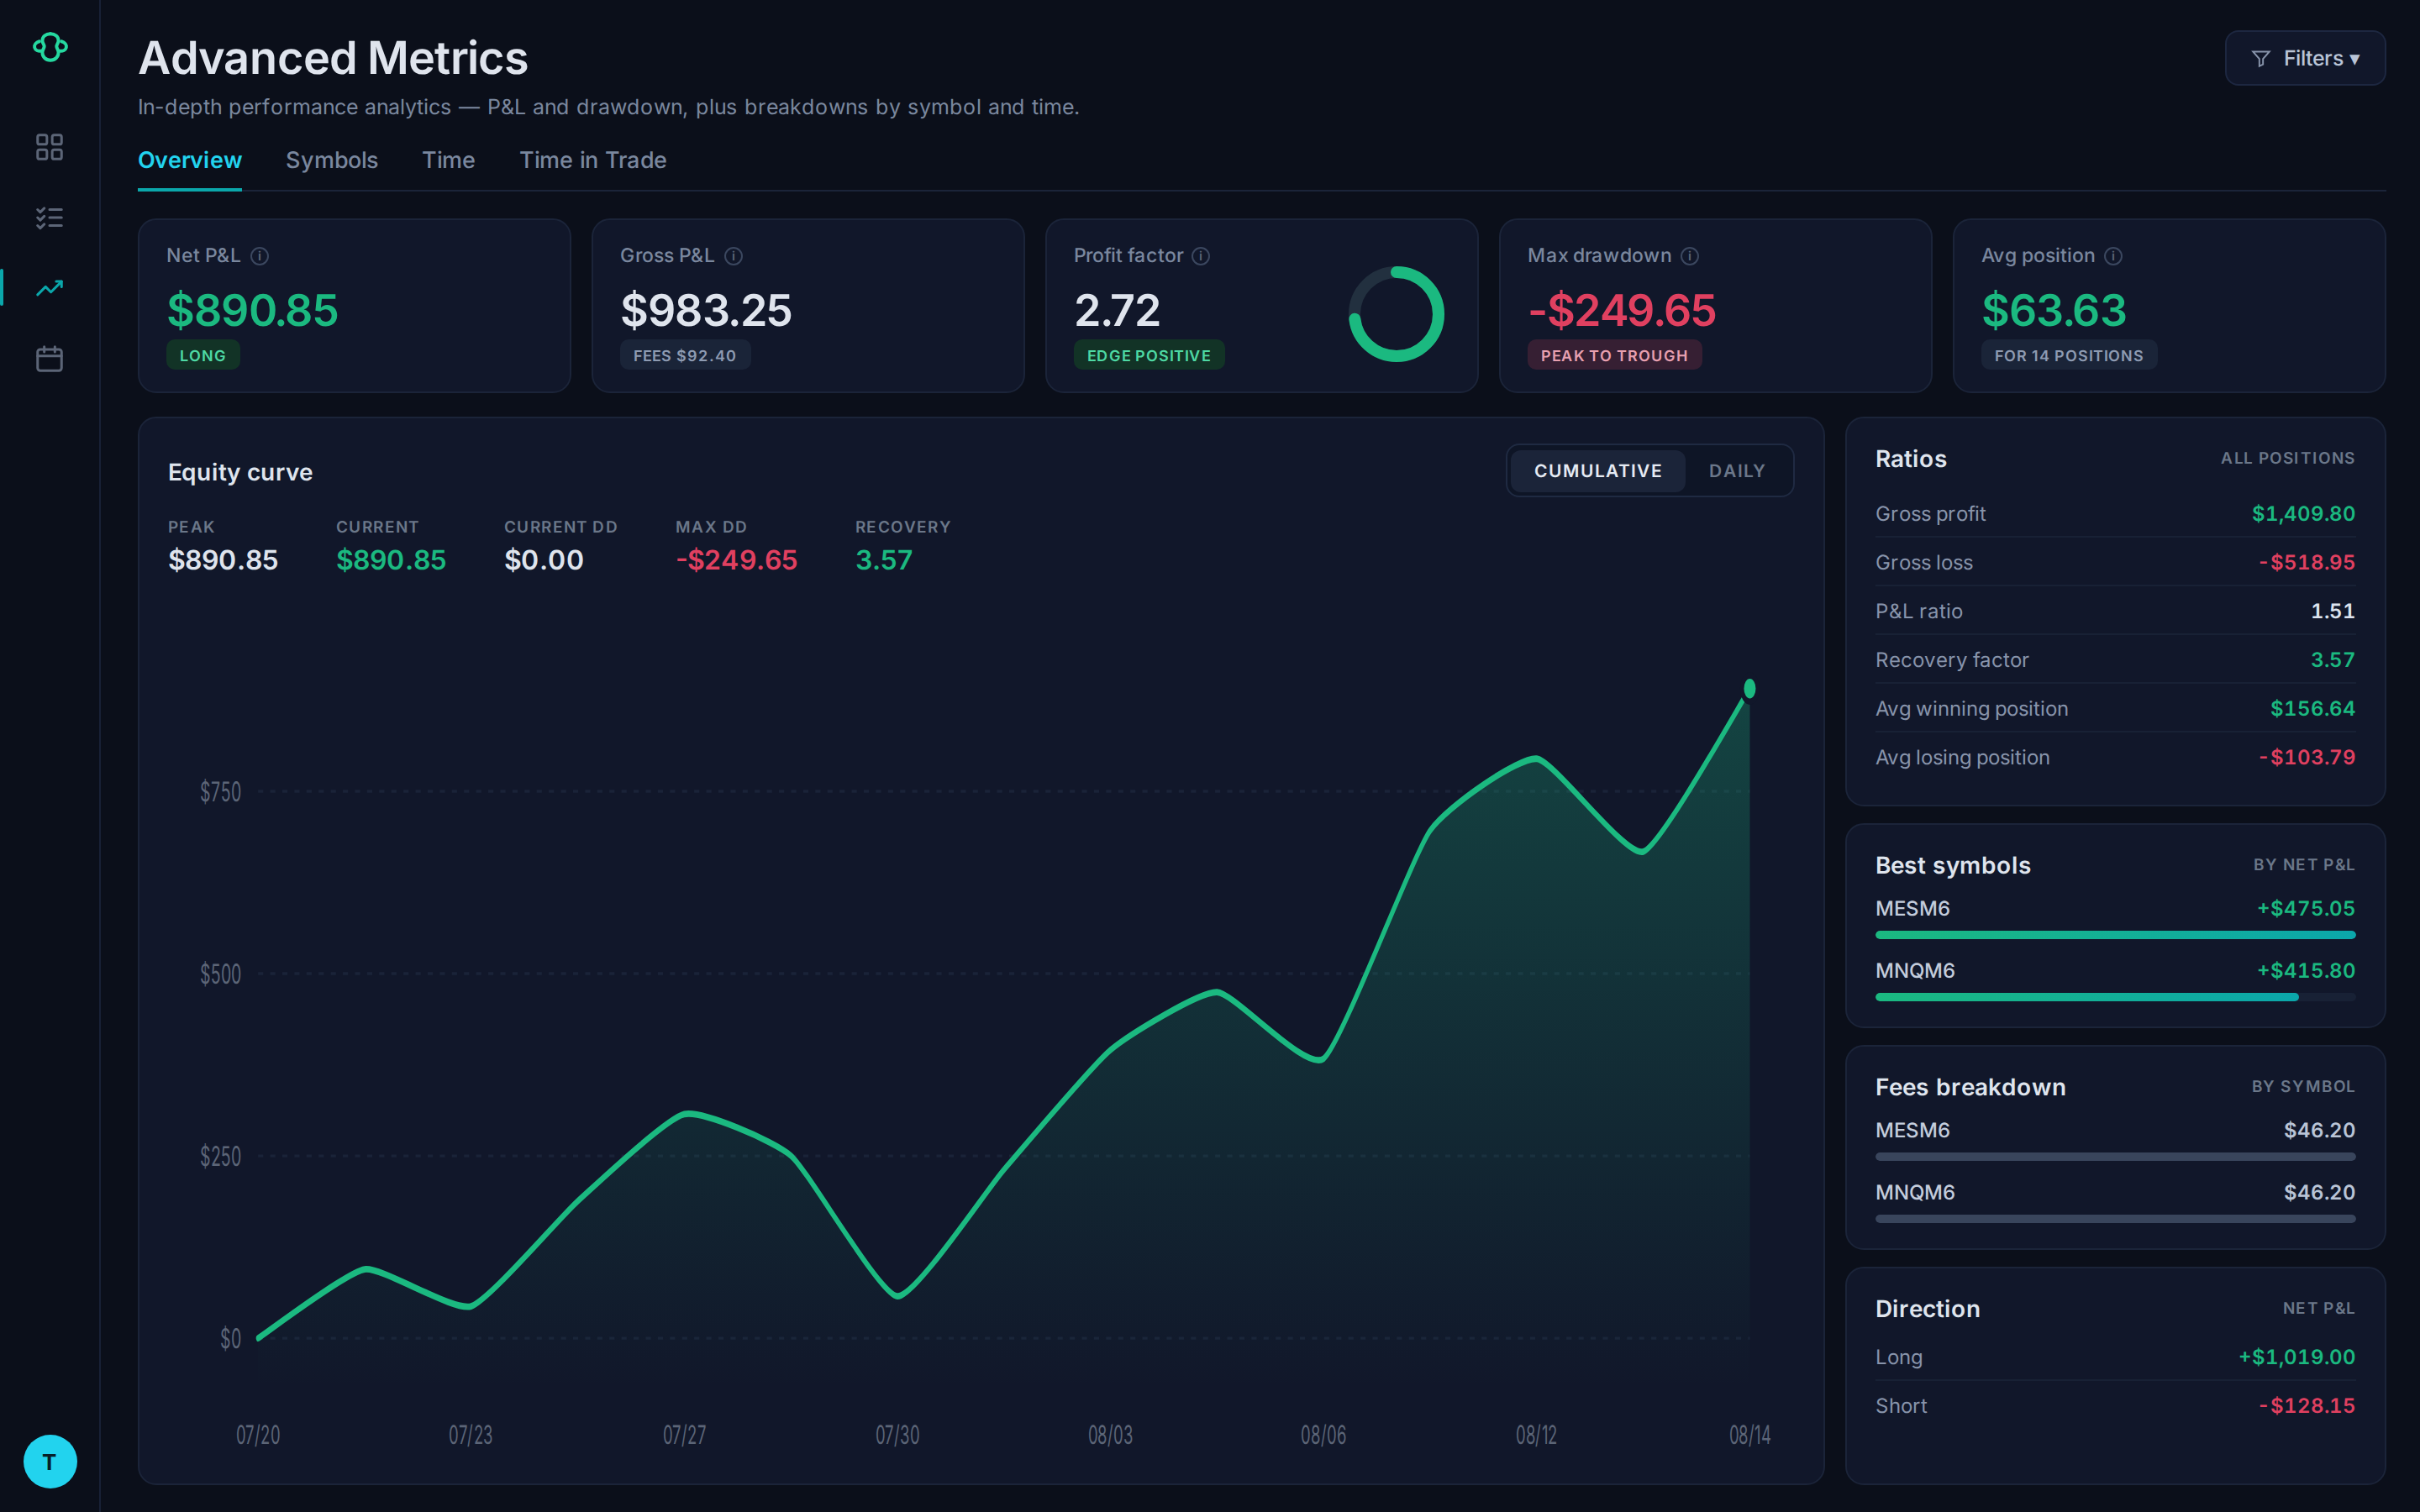Click the EDGE POSITIVE badge

[x=1149, y=355]
